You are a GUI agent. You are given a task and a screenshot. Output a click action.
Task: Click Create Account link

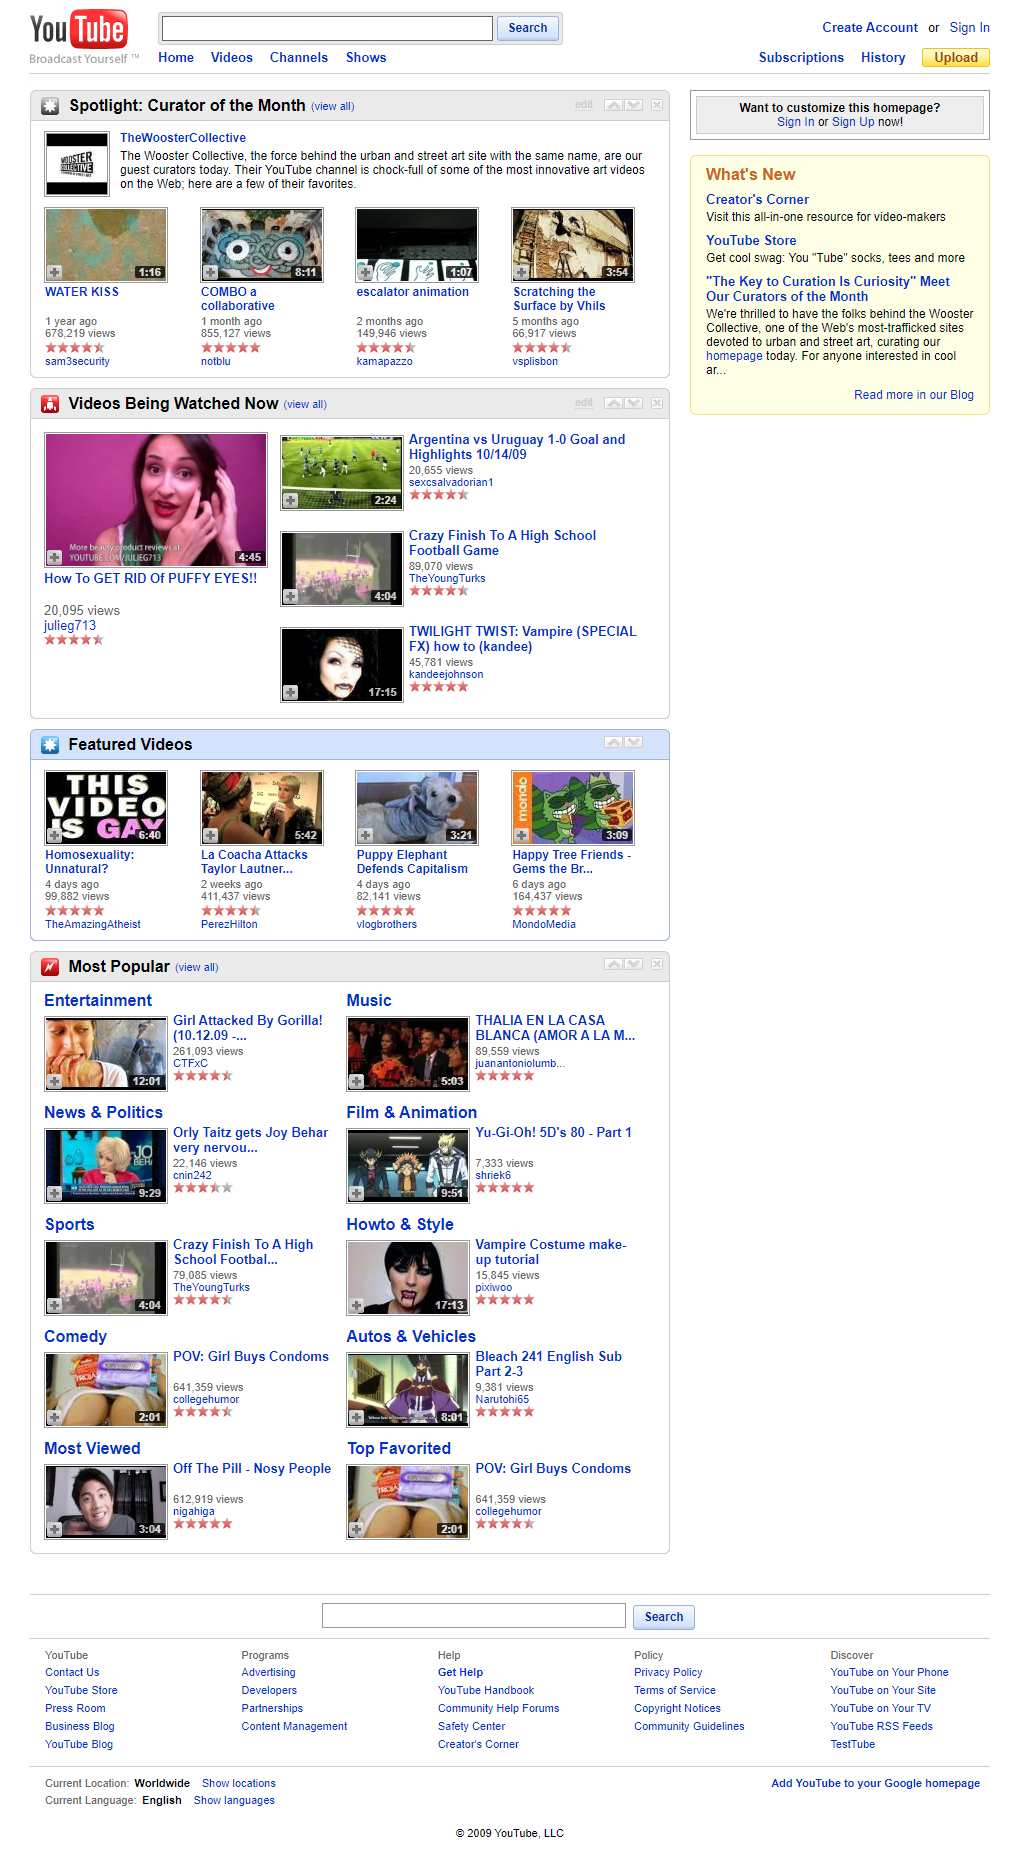[870, 28]
